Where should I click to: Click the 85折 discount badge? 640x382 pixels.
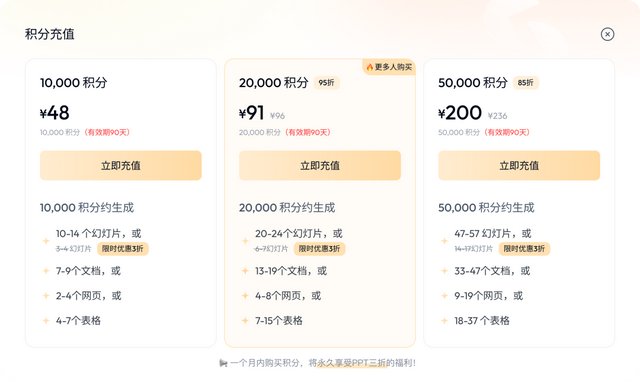[526, 83]
